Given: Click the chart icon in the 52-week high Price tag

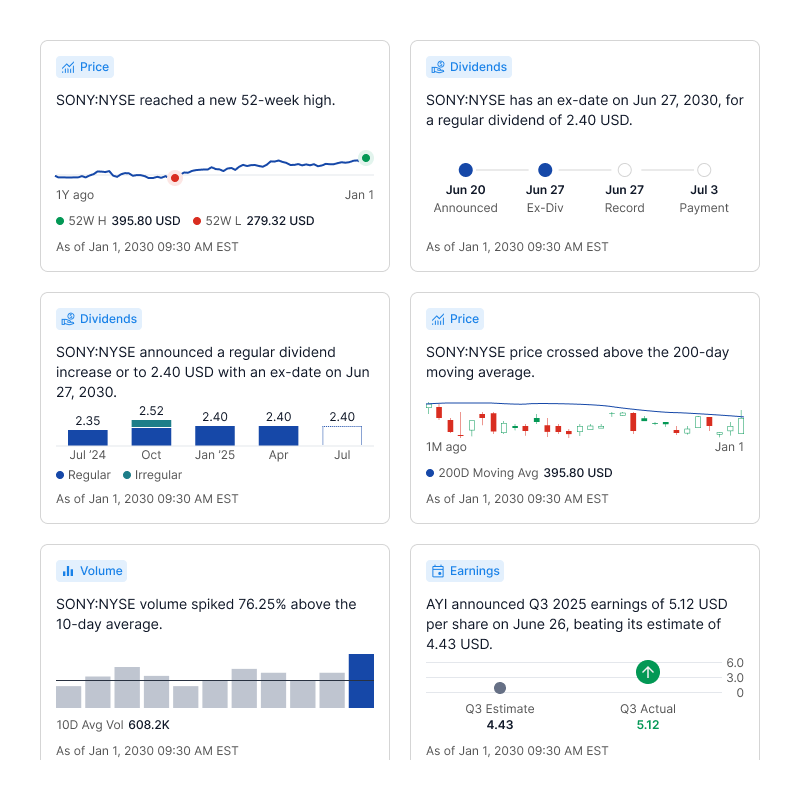Looking at the screenshot, I should pyautogui.click(x=68, y=67).
